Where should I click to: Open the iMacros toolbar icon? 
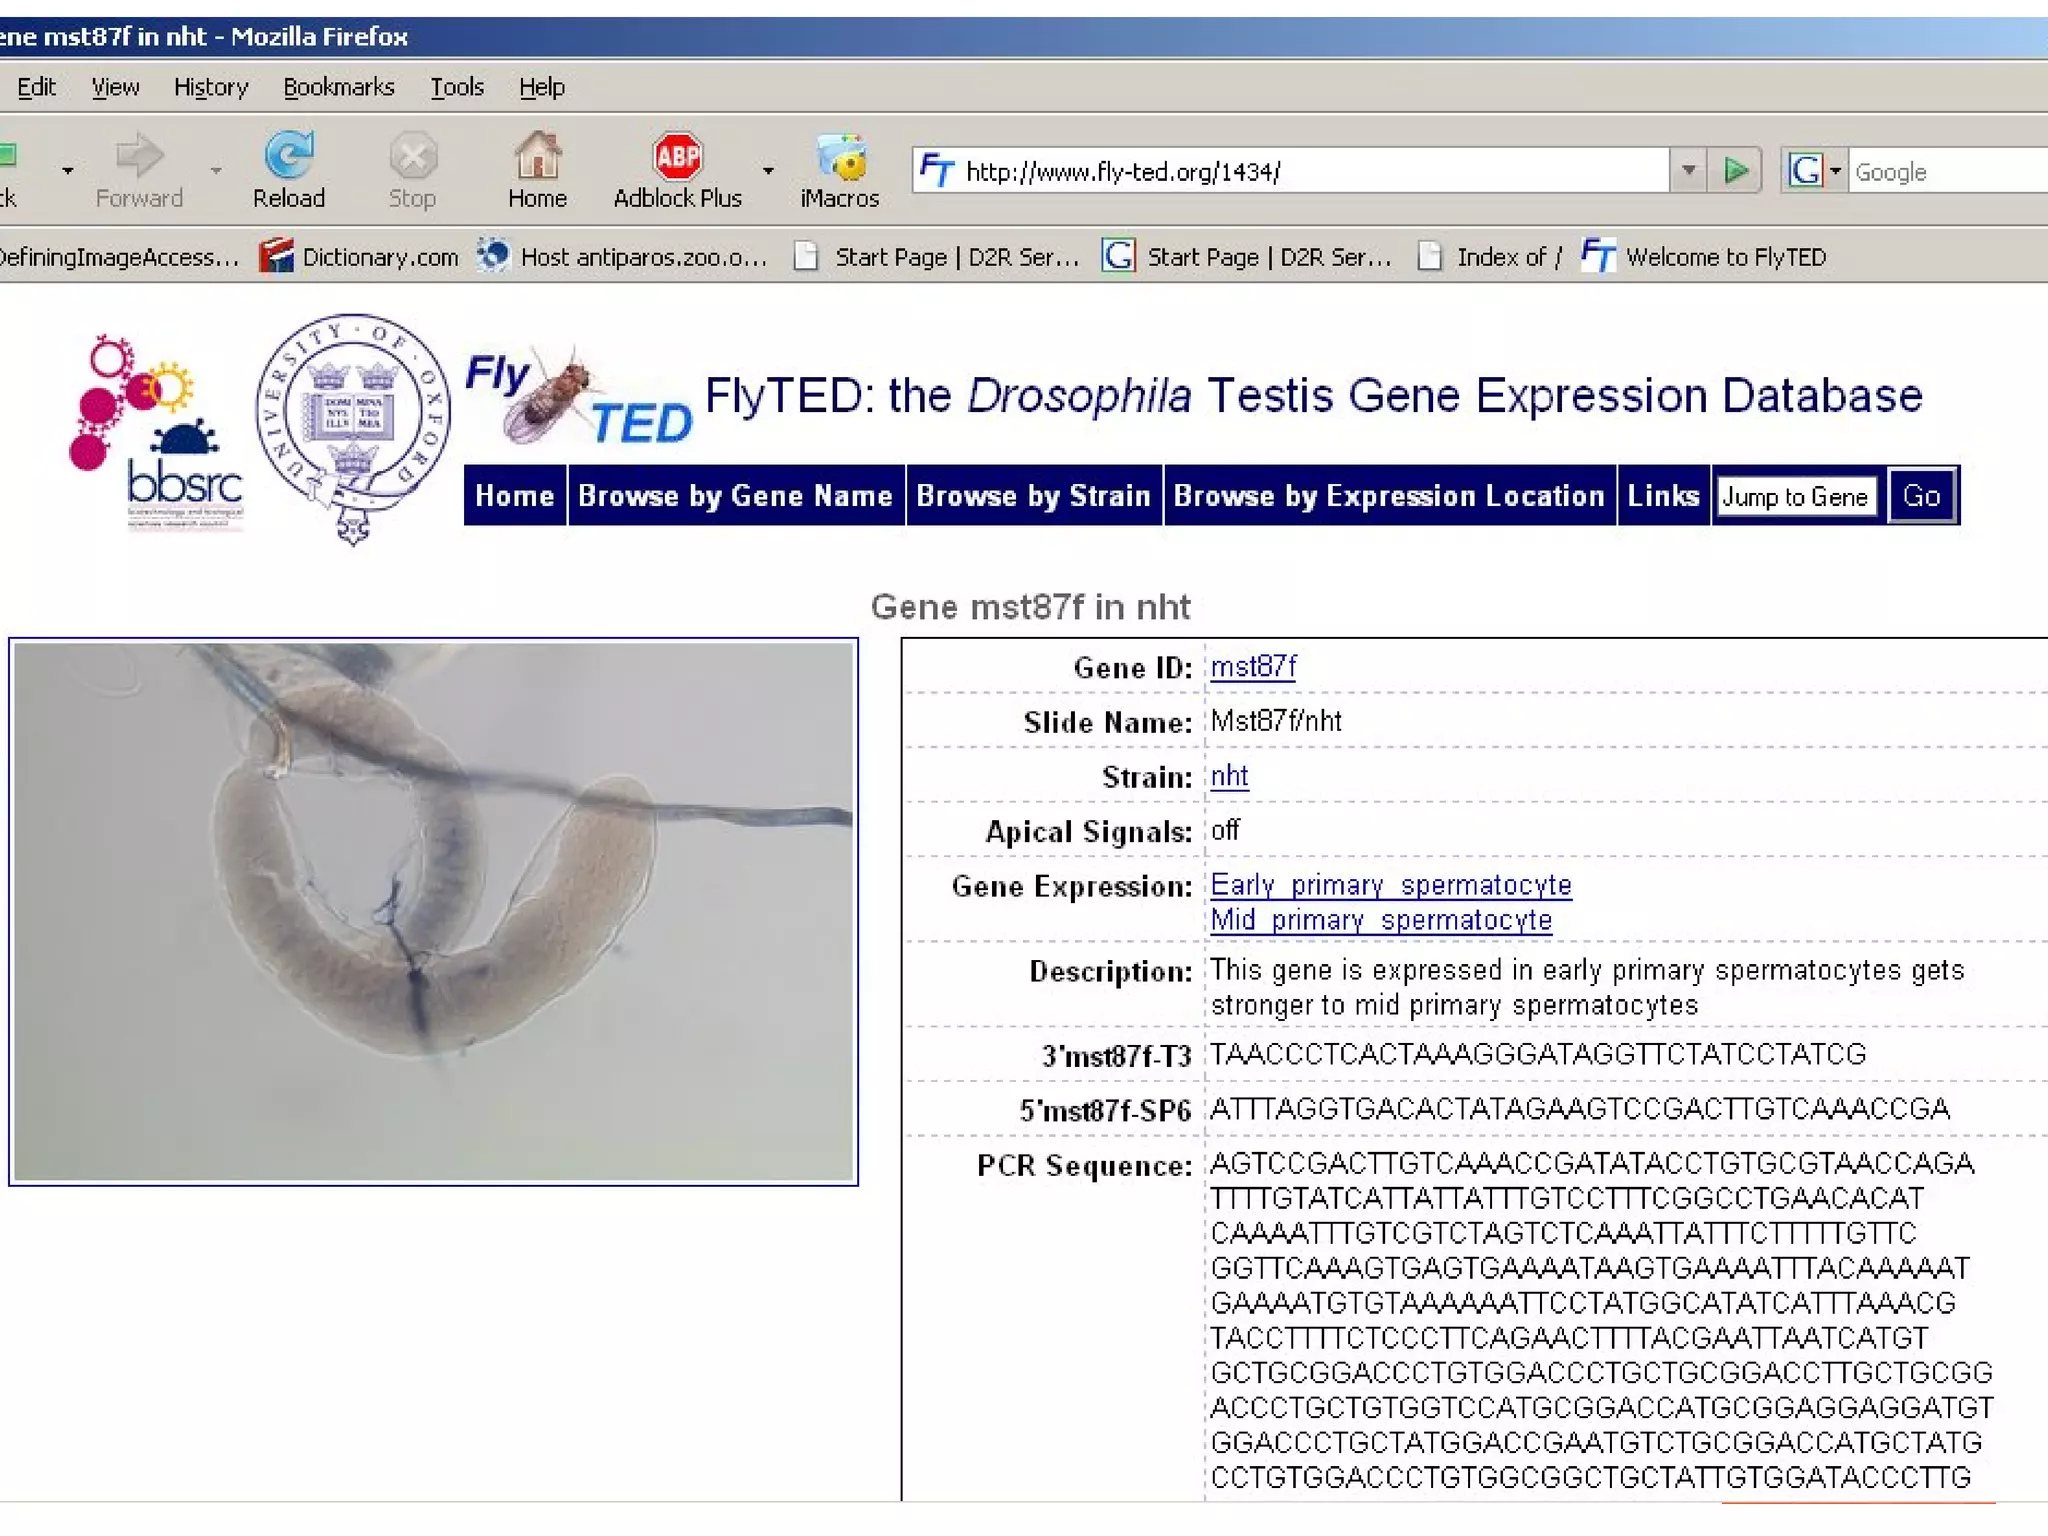(x=839, y=158)
